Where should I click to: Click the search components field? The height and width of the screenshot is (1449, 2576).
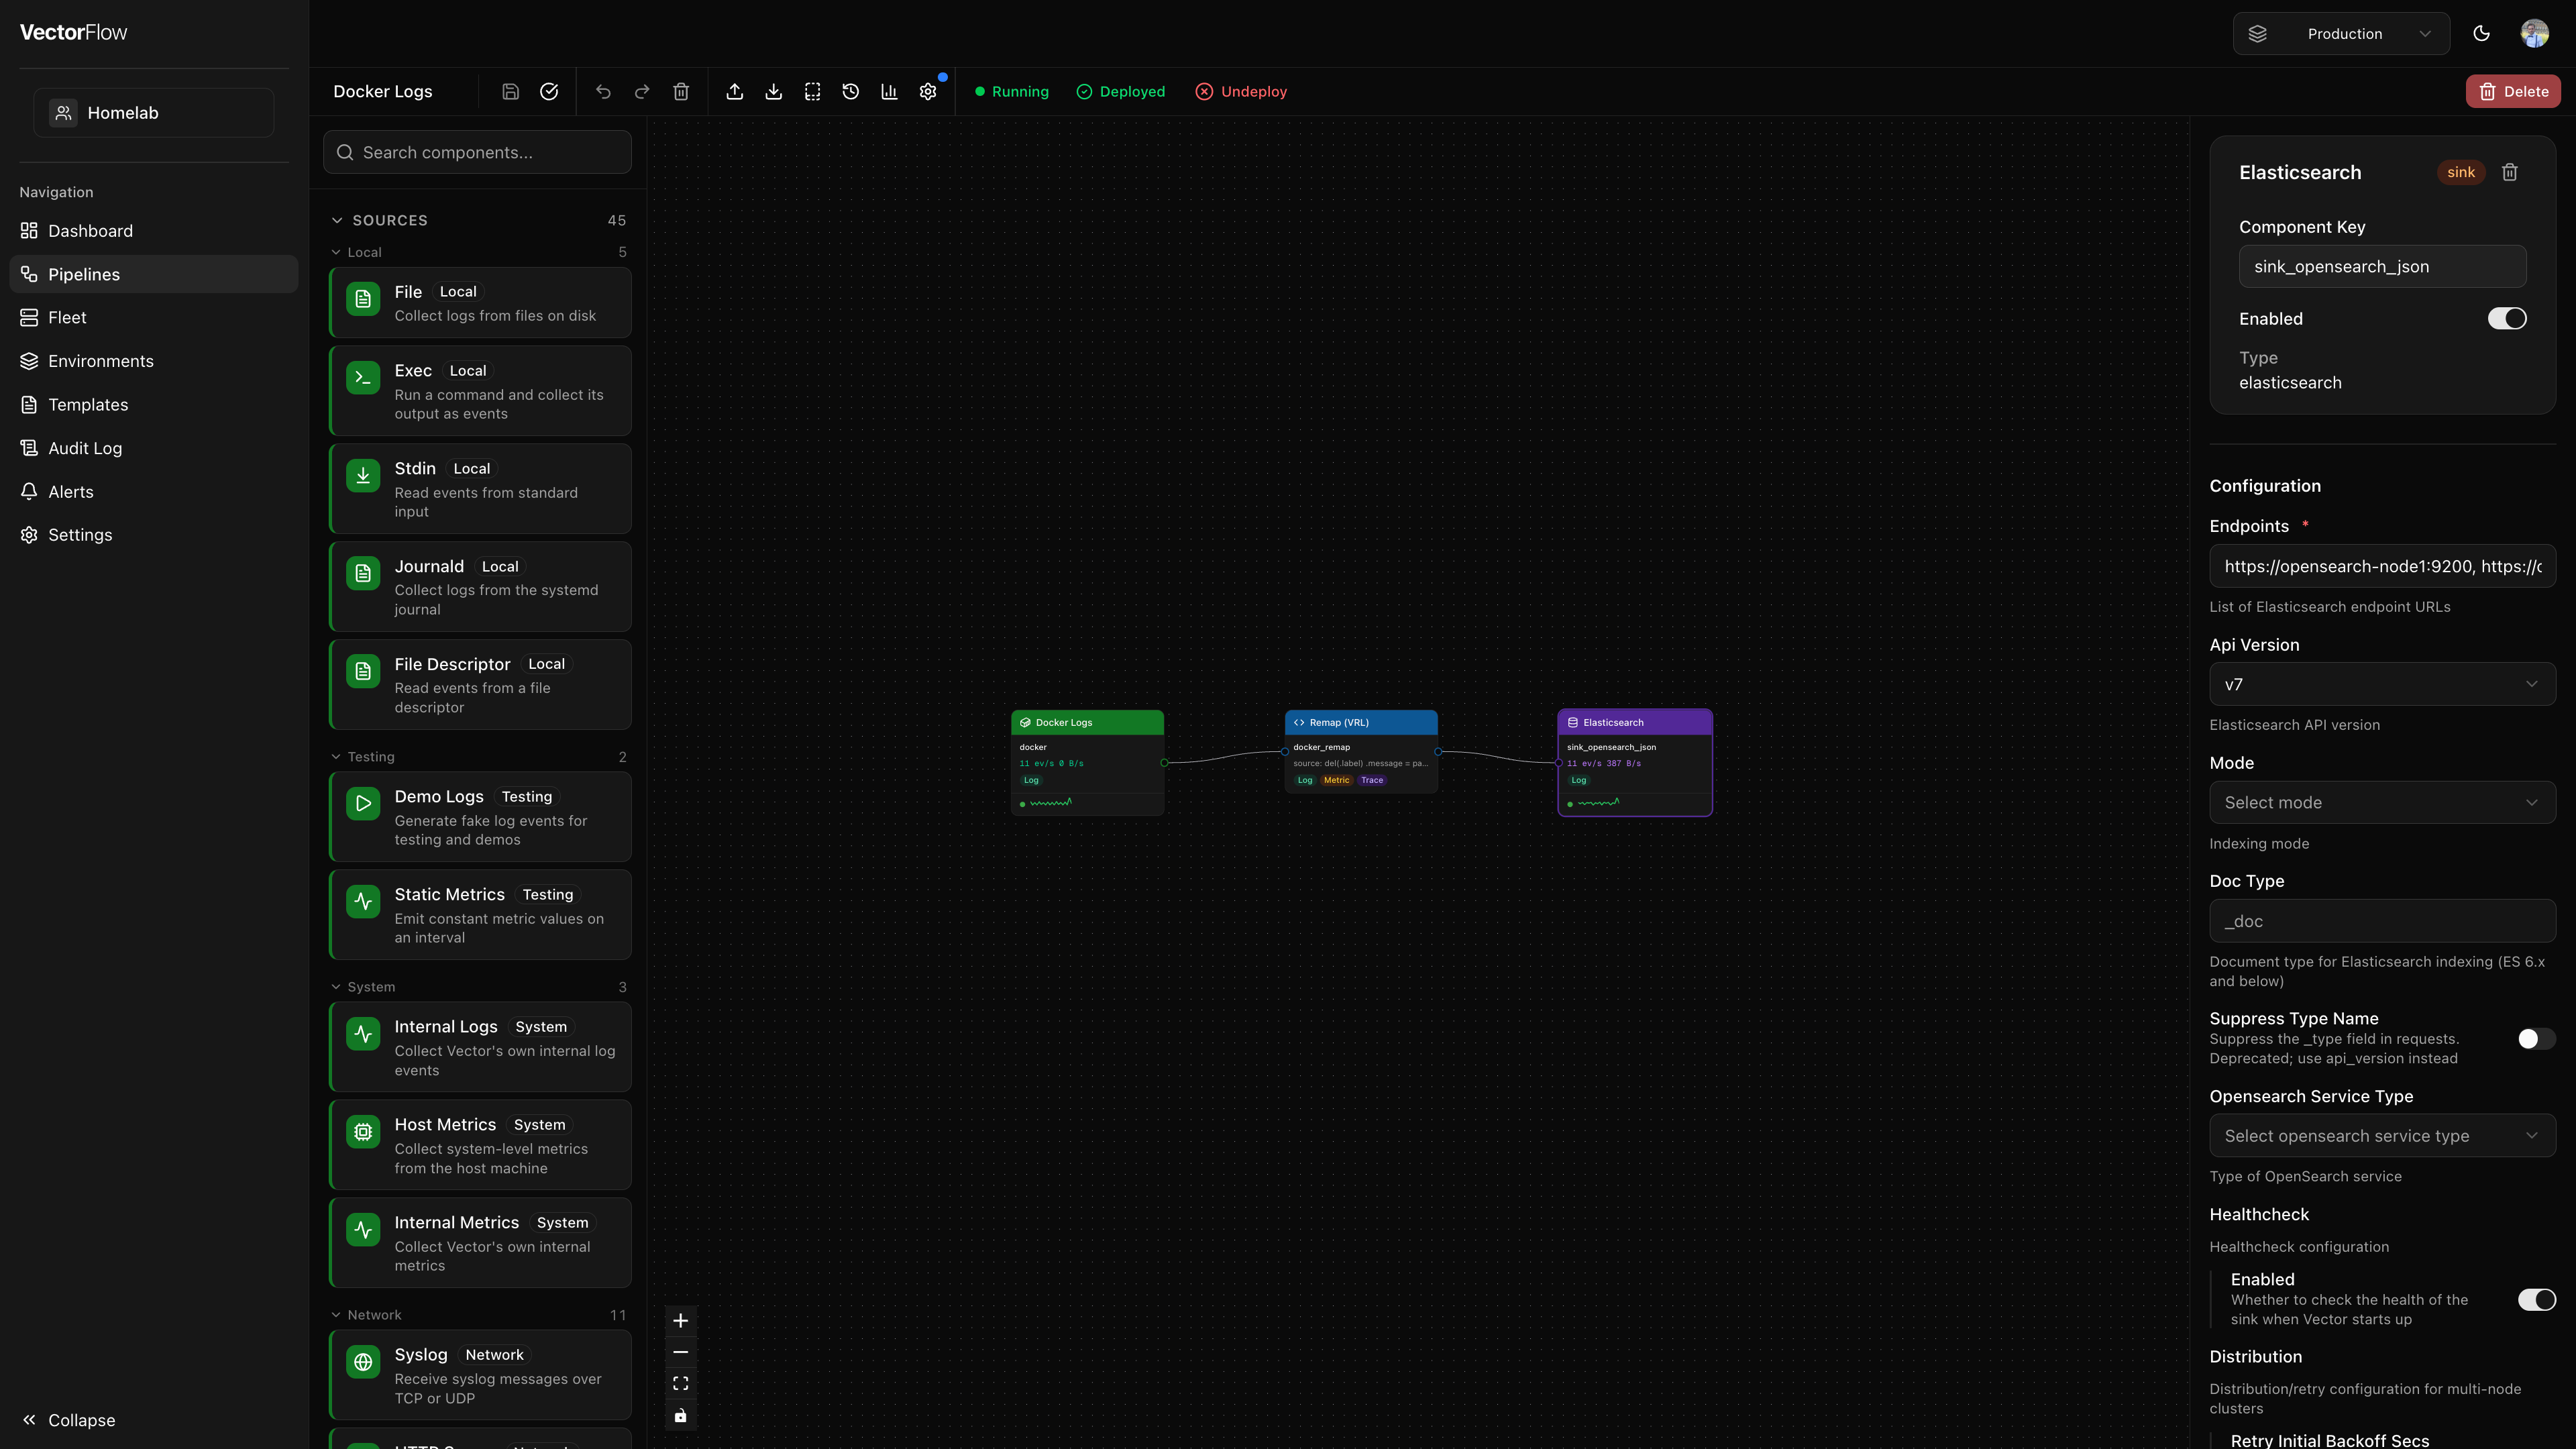click(477, 152)
